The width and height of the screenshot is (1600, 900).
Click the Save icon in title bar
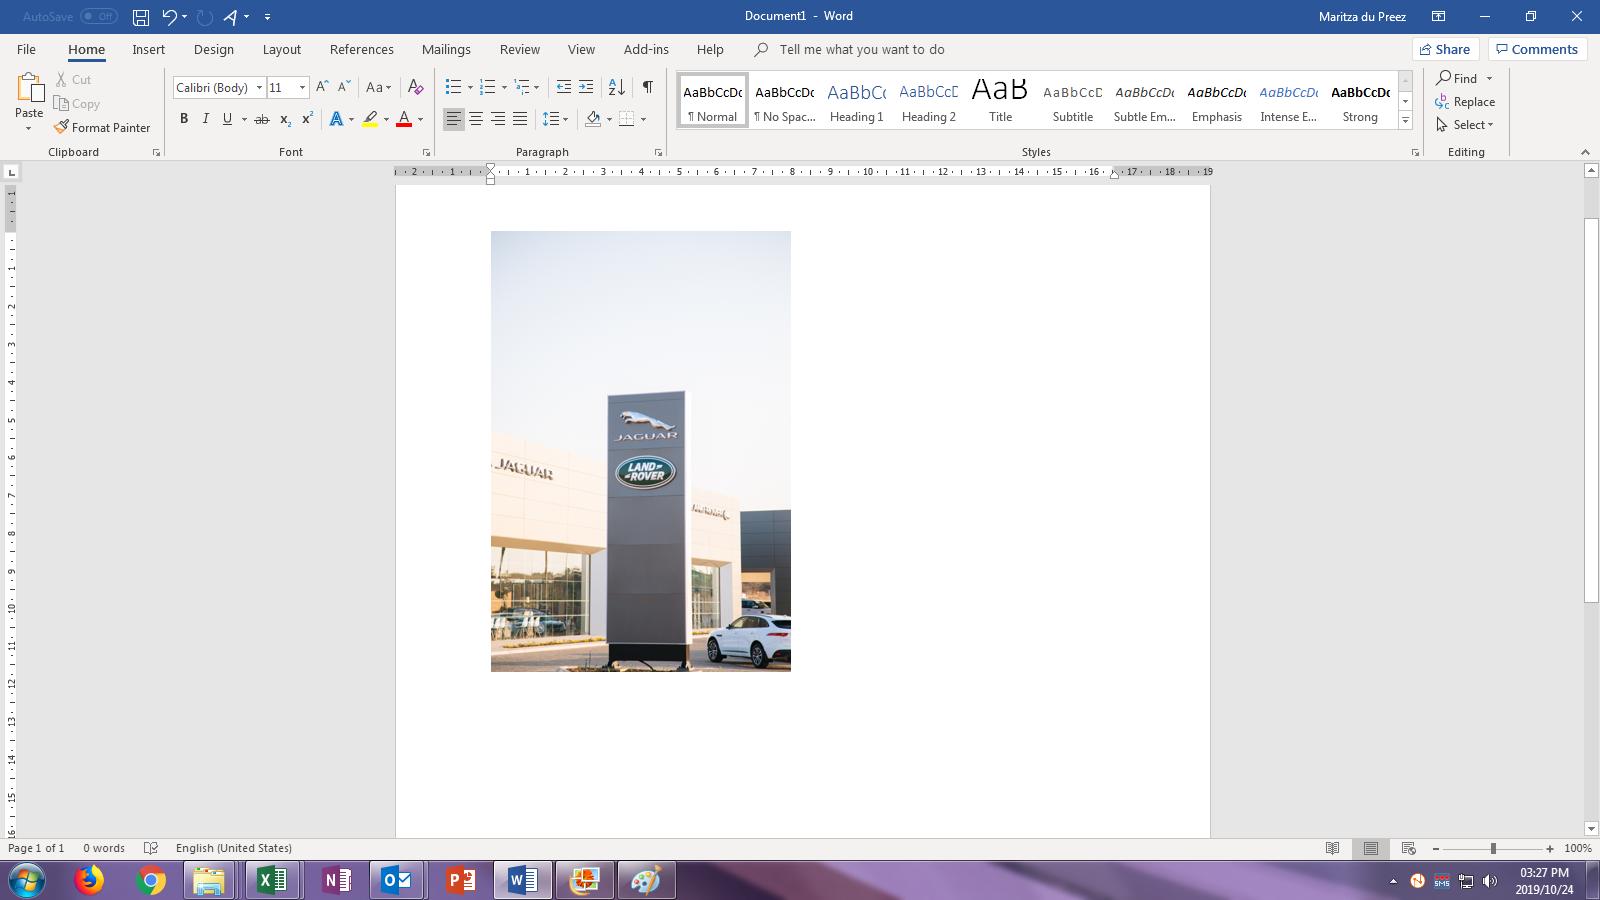(141, 17)
